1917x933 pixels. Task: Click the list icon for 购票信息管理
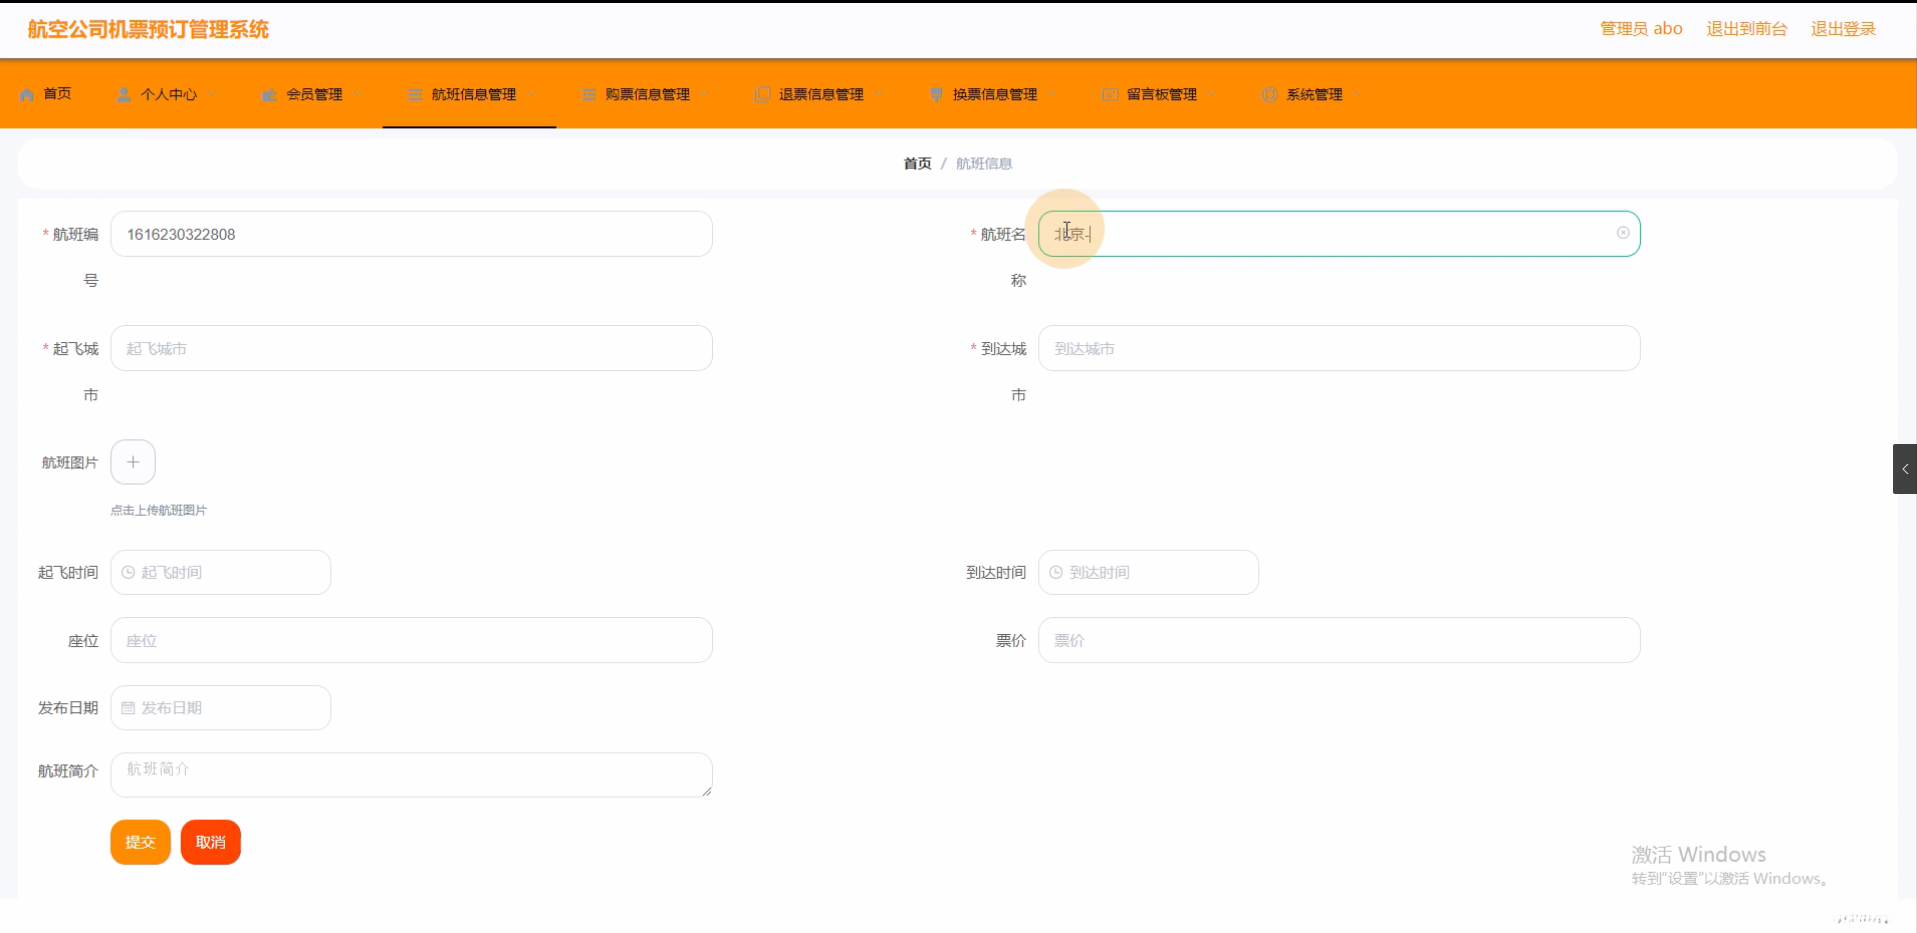pyautogui.click(x=588, y=94)
